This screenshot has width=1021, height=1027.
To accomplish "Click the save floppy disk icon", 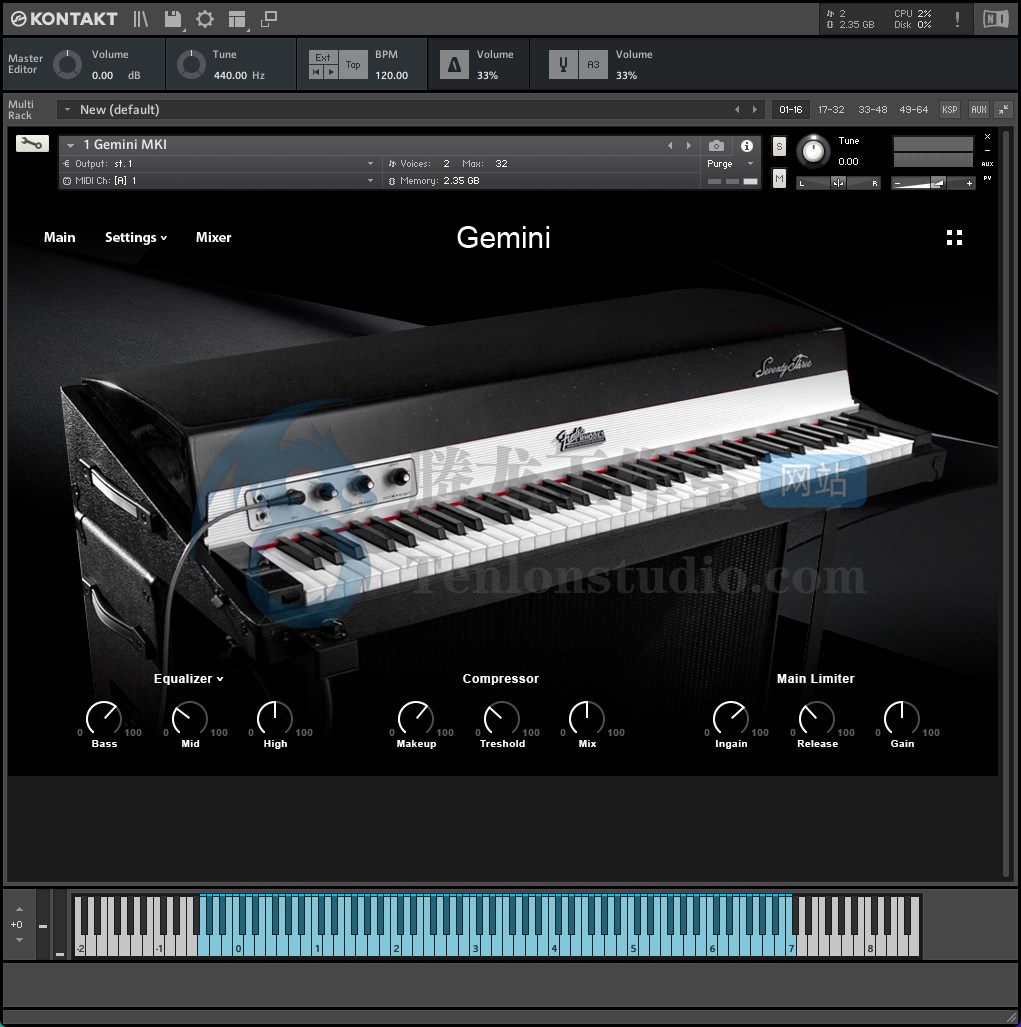I will pos(173,19).
